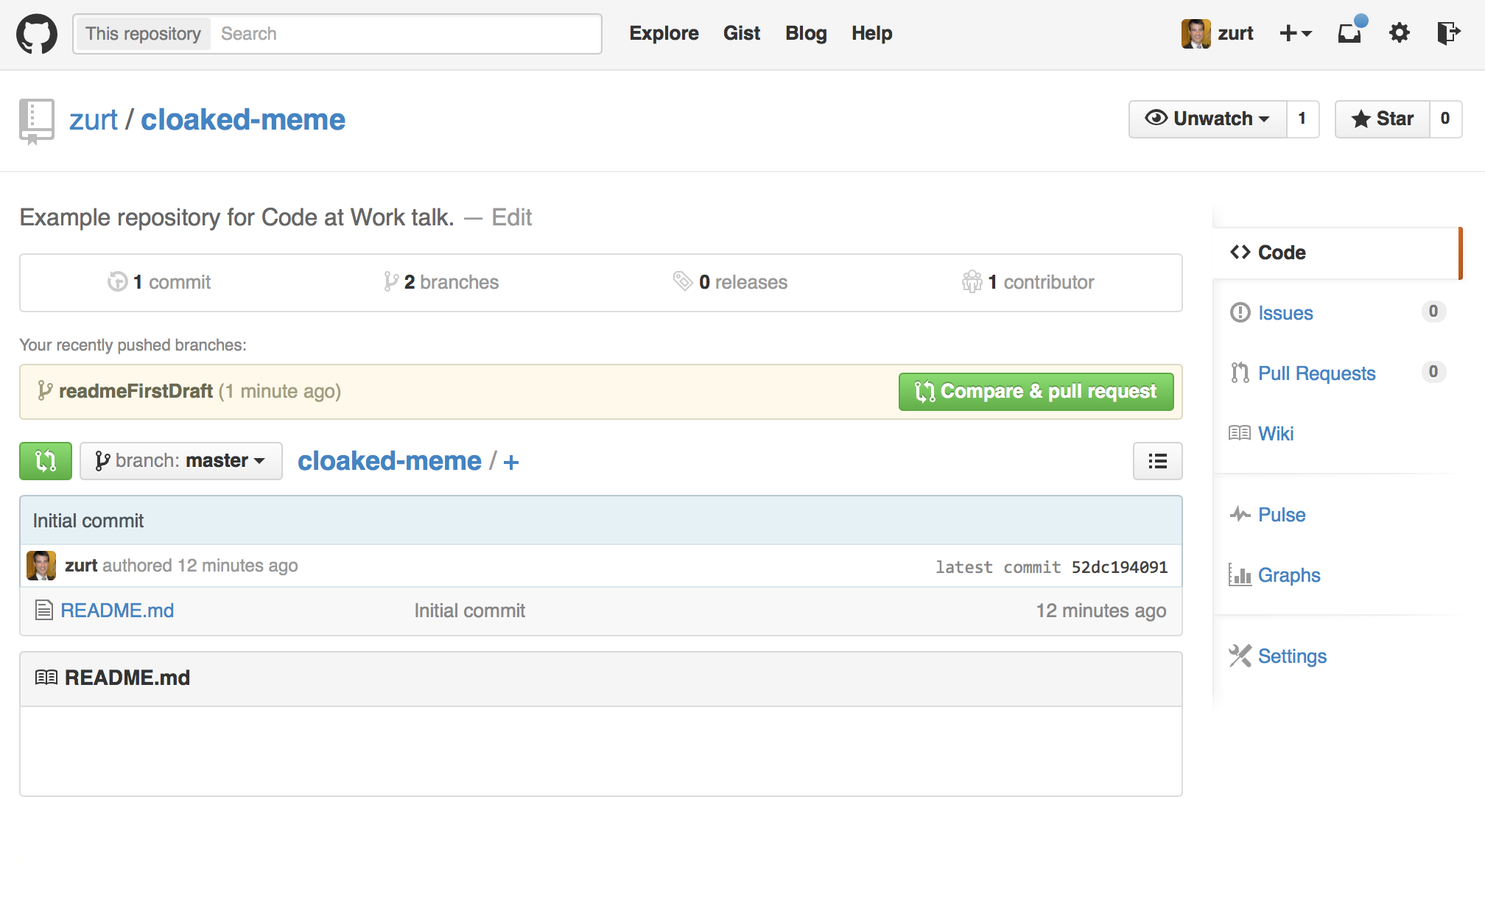Open the notifications inbox icon

(1350, 33)
